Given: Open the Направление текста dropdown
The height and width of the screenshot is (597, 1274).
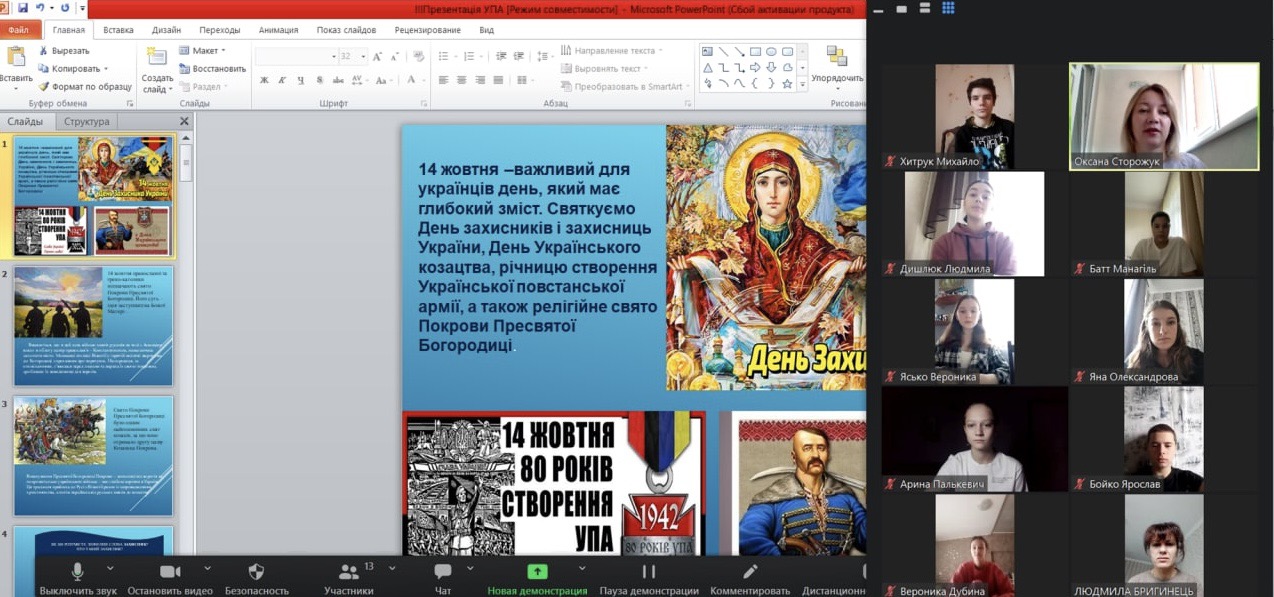Looking at the screenshot, I should (x=611, y=50).
